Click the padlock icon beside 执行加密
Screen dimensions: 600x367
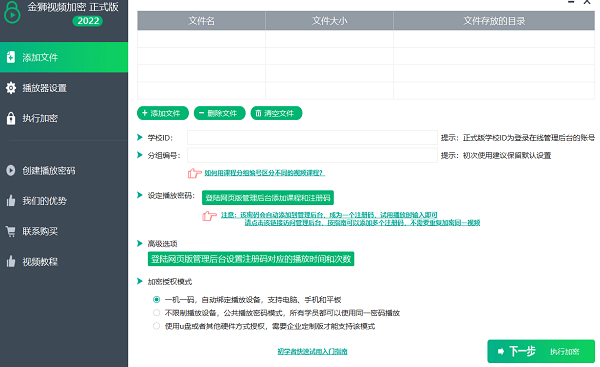point(11,118)
